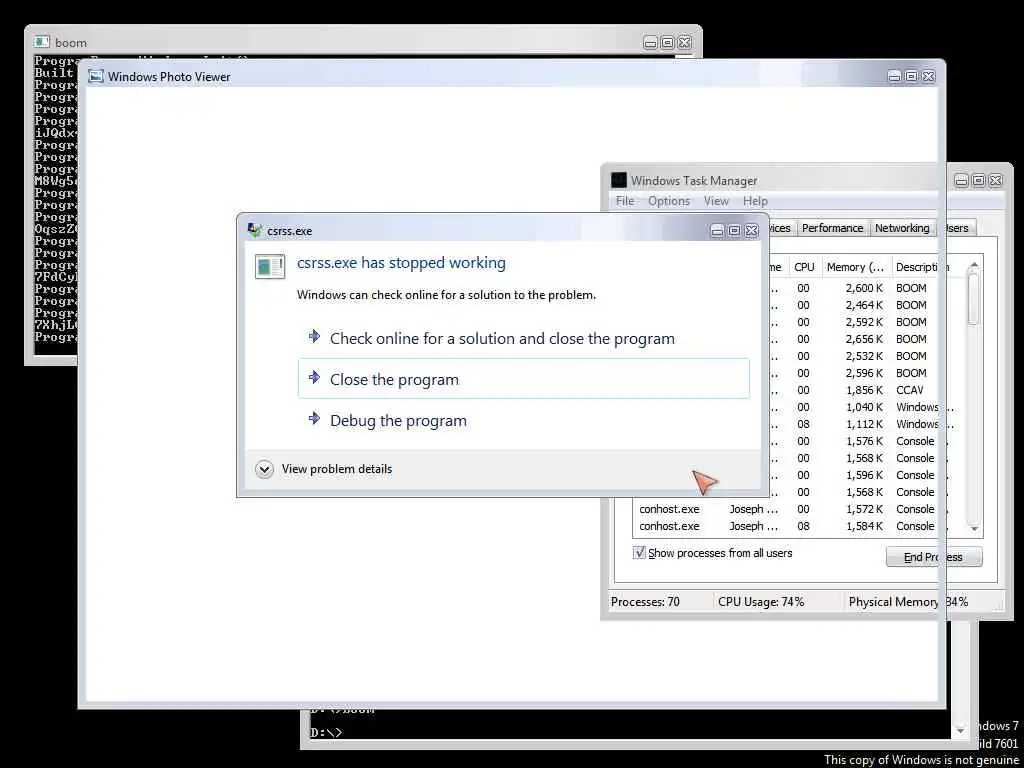The height and width of the screenshot is (768, 1024).
Task: Close the Windows Photo Viewer window
Action: click(x=928, y=76)
